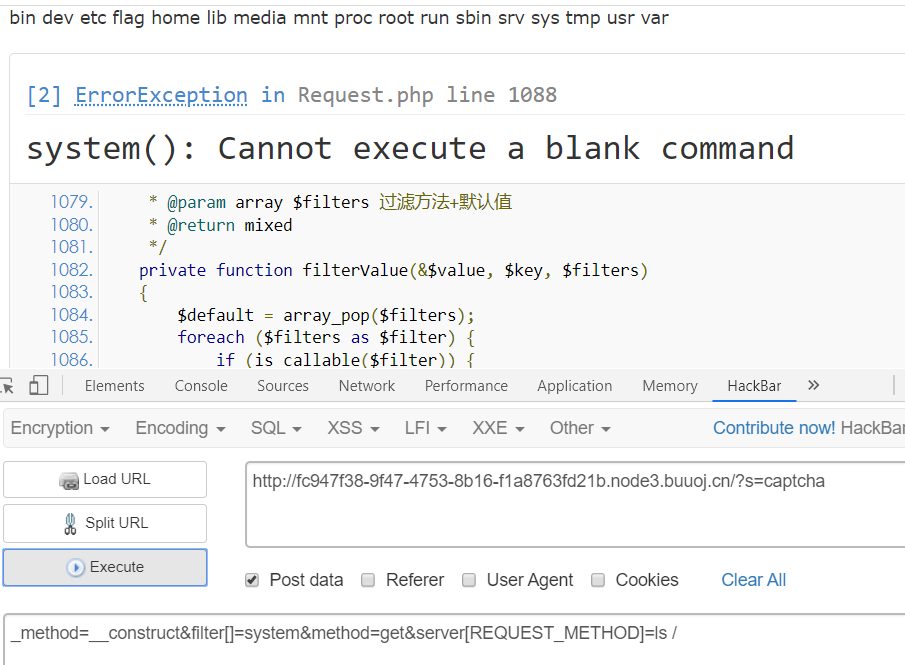This screenshot has height=665, width=905.
Task: Uncheck the Post data checkbox
Action: [252, 580]
